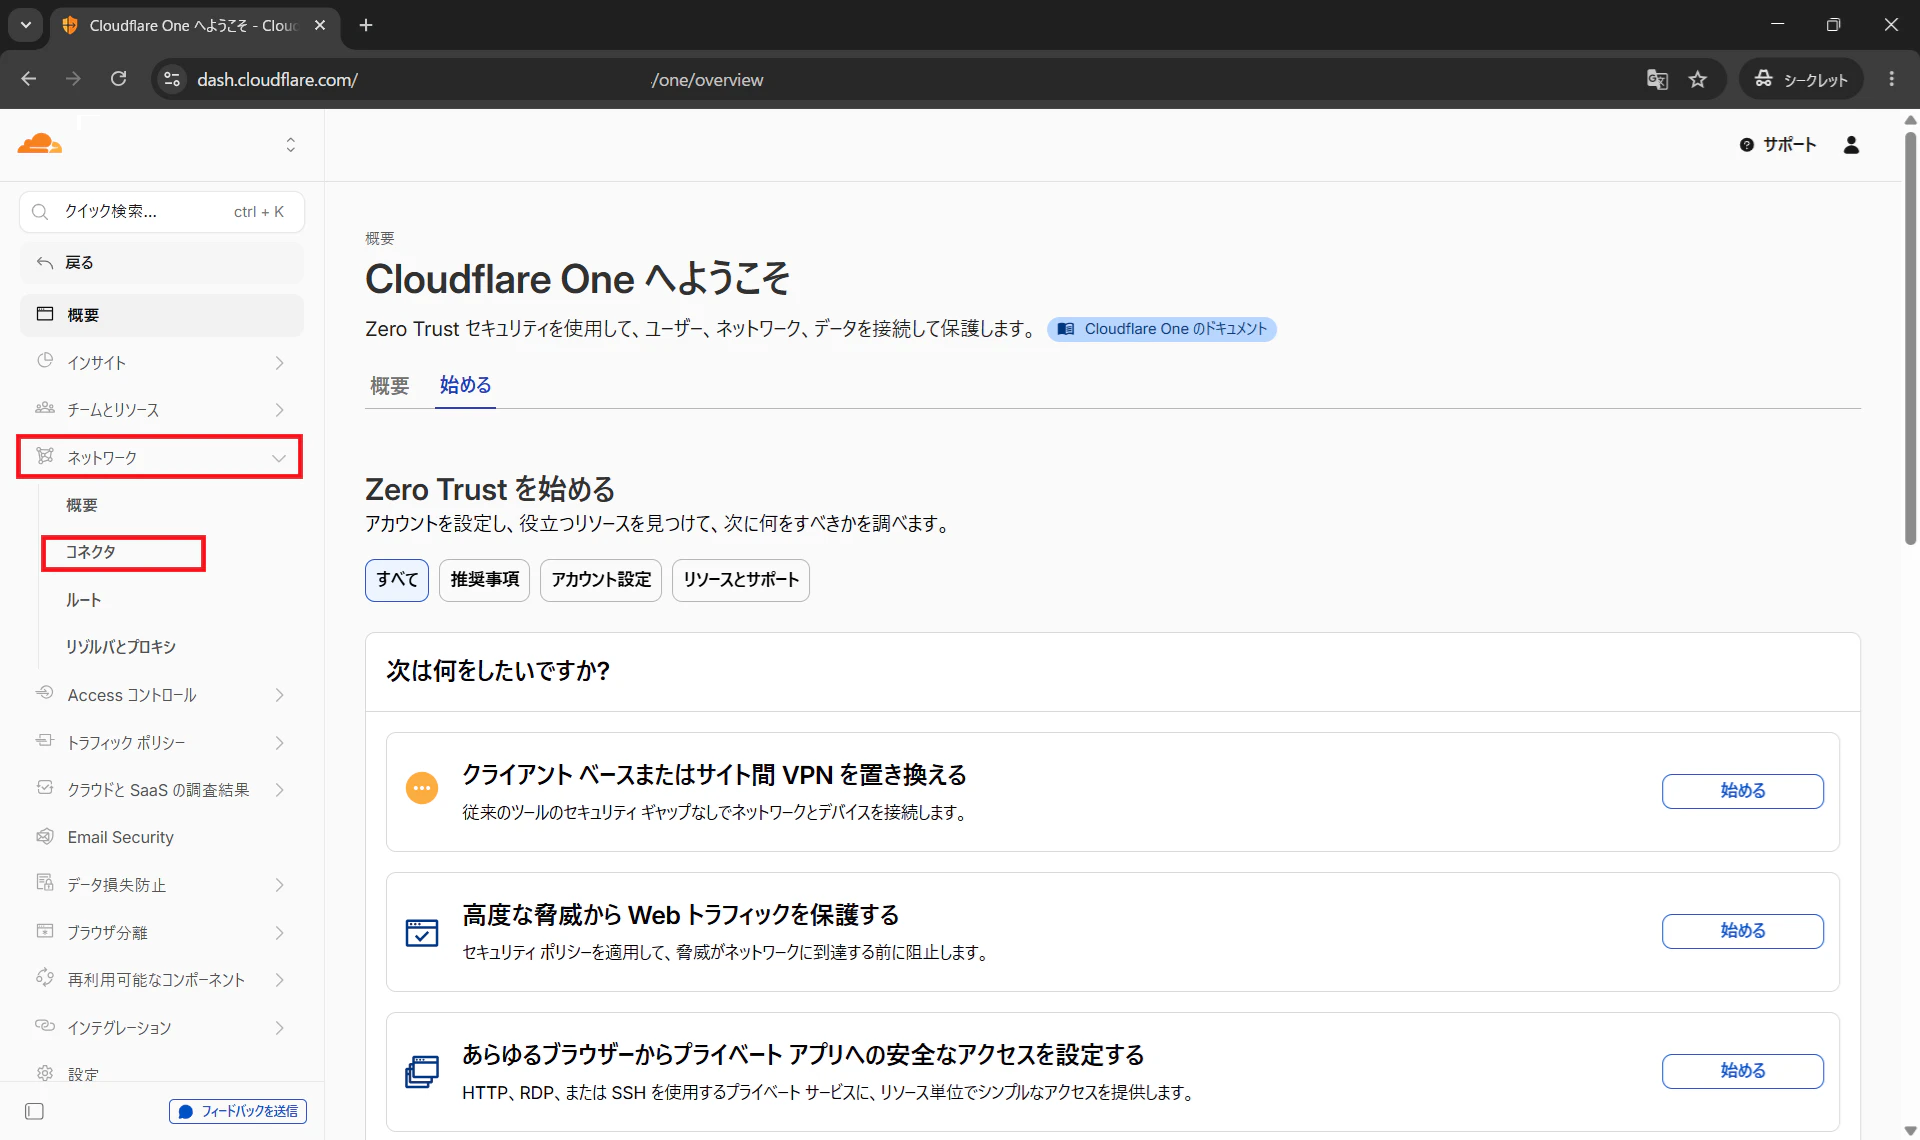
Task: Bookmark this page with the star icon
Action: (x=1698, y=79)
